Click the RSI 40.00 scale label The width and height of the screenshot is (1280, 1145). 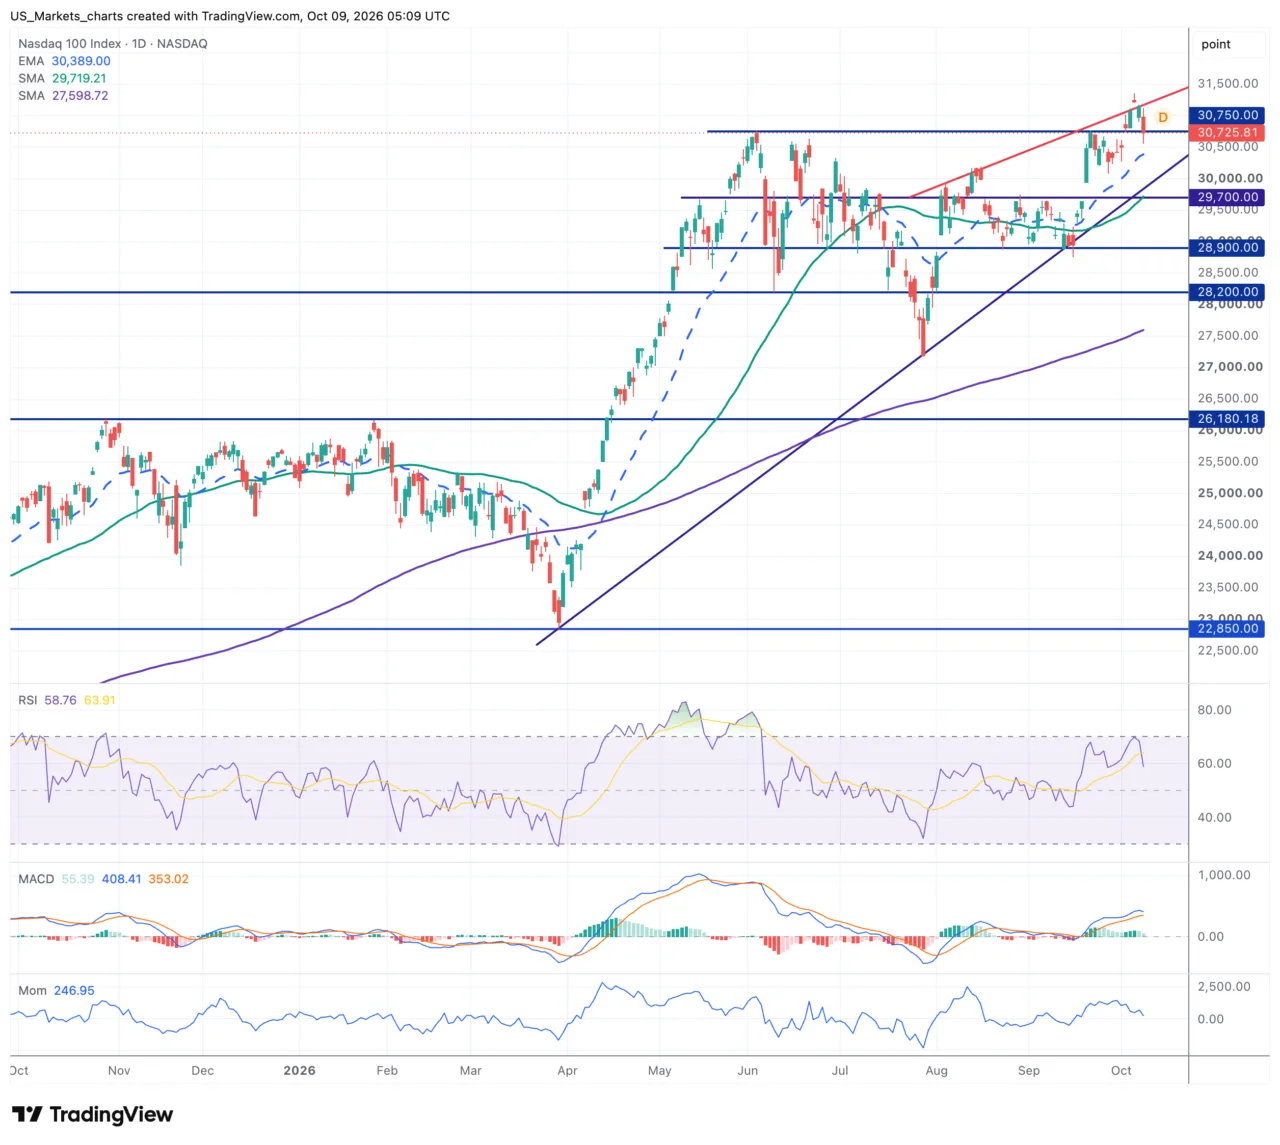tap(1215, 817)
